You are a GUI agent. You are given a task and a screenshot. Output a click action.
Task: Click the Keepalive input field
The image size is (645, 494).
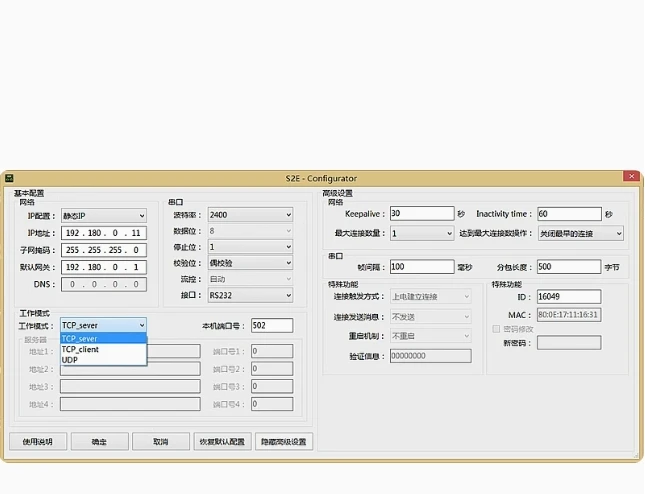(421, 213)
